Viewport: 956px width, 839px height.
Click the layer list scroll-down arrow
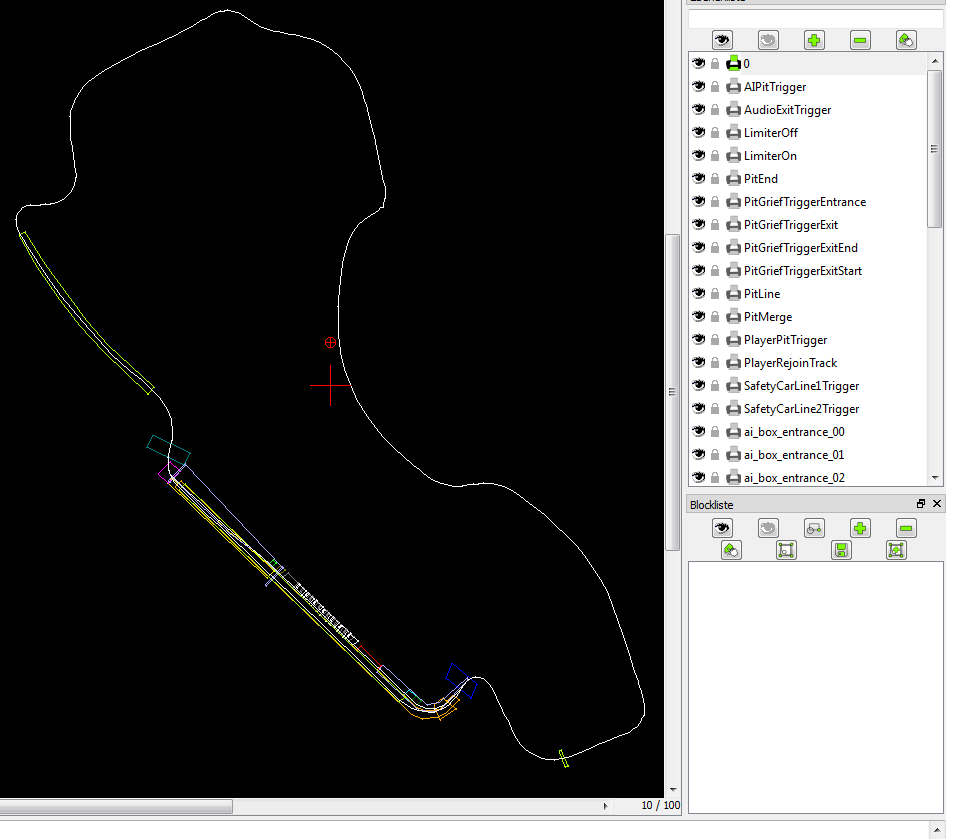point(935,478)
